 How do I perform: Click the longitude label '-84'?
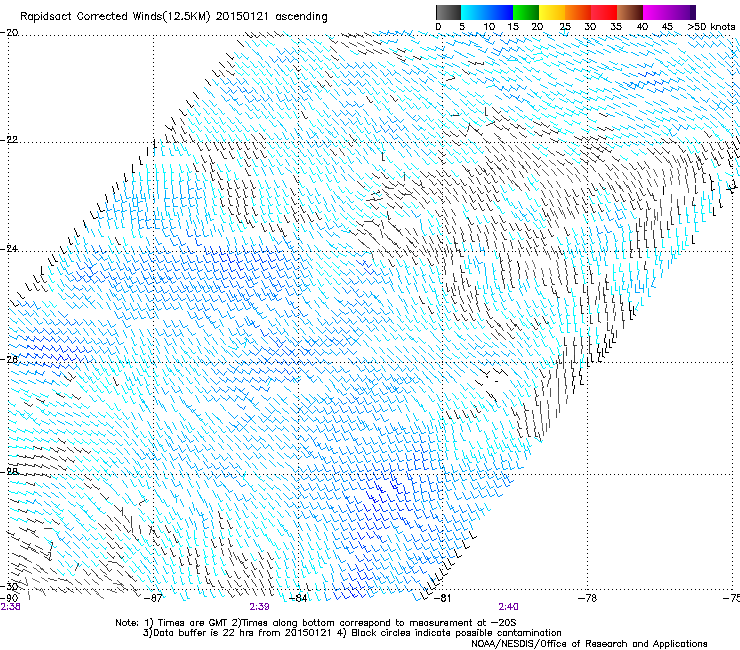click(x=297, y=598)
